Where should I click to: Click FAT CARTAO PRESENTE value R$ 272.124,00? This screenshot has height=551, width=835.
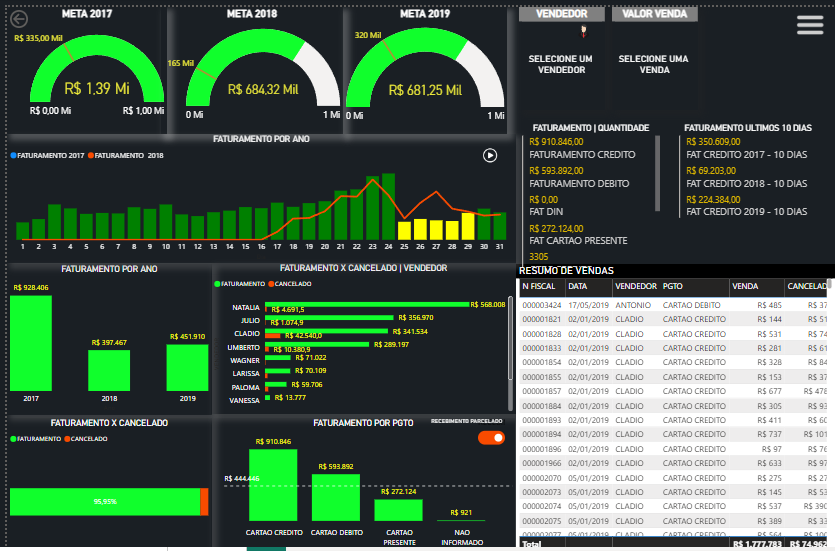point(556,229)
